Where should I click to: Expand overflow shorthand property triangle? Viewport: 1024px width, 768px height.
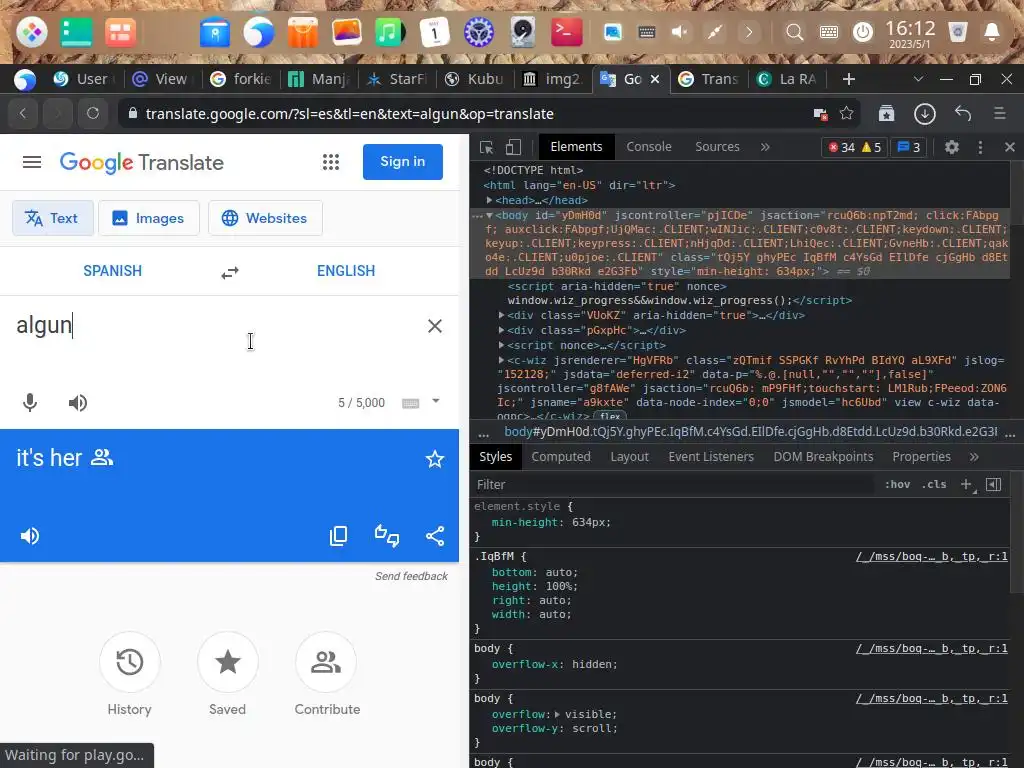point(557,714)
